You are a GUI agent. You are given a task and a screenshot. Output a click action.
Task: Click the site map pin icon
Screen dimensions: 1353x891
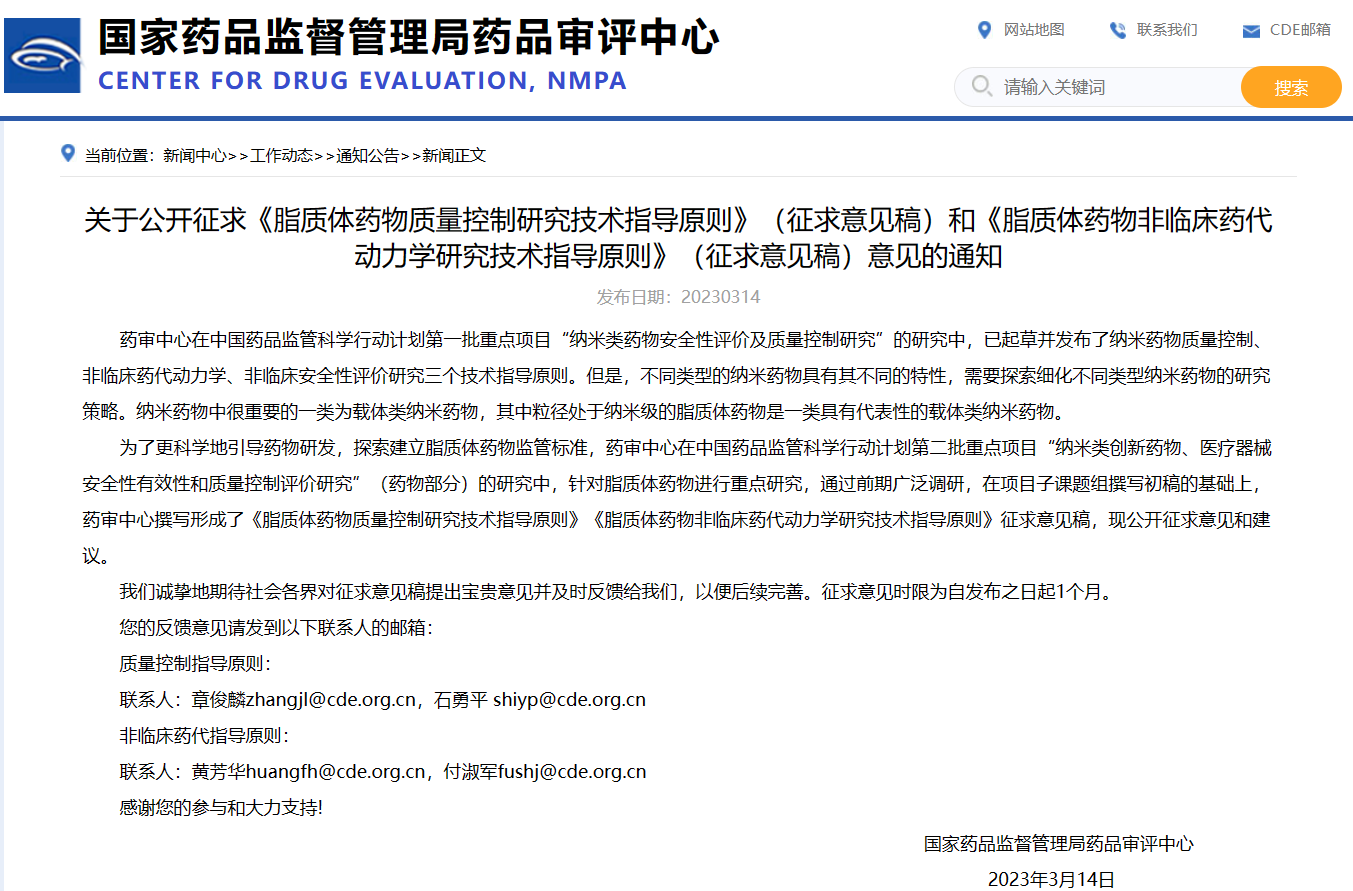tap(984, 30)
